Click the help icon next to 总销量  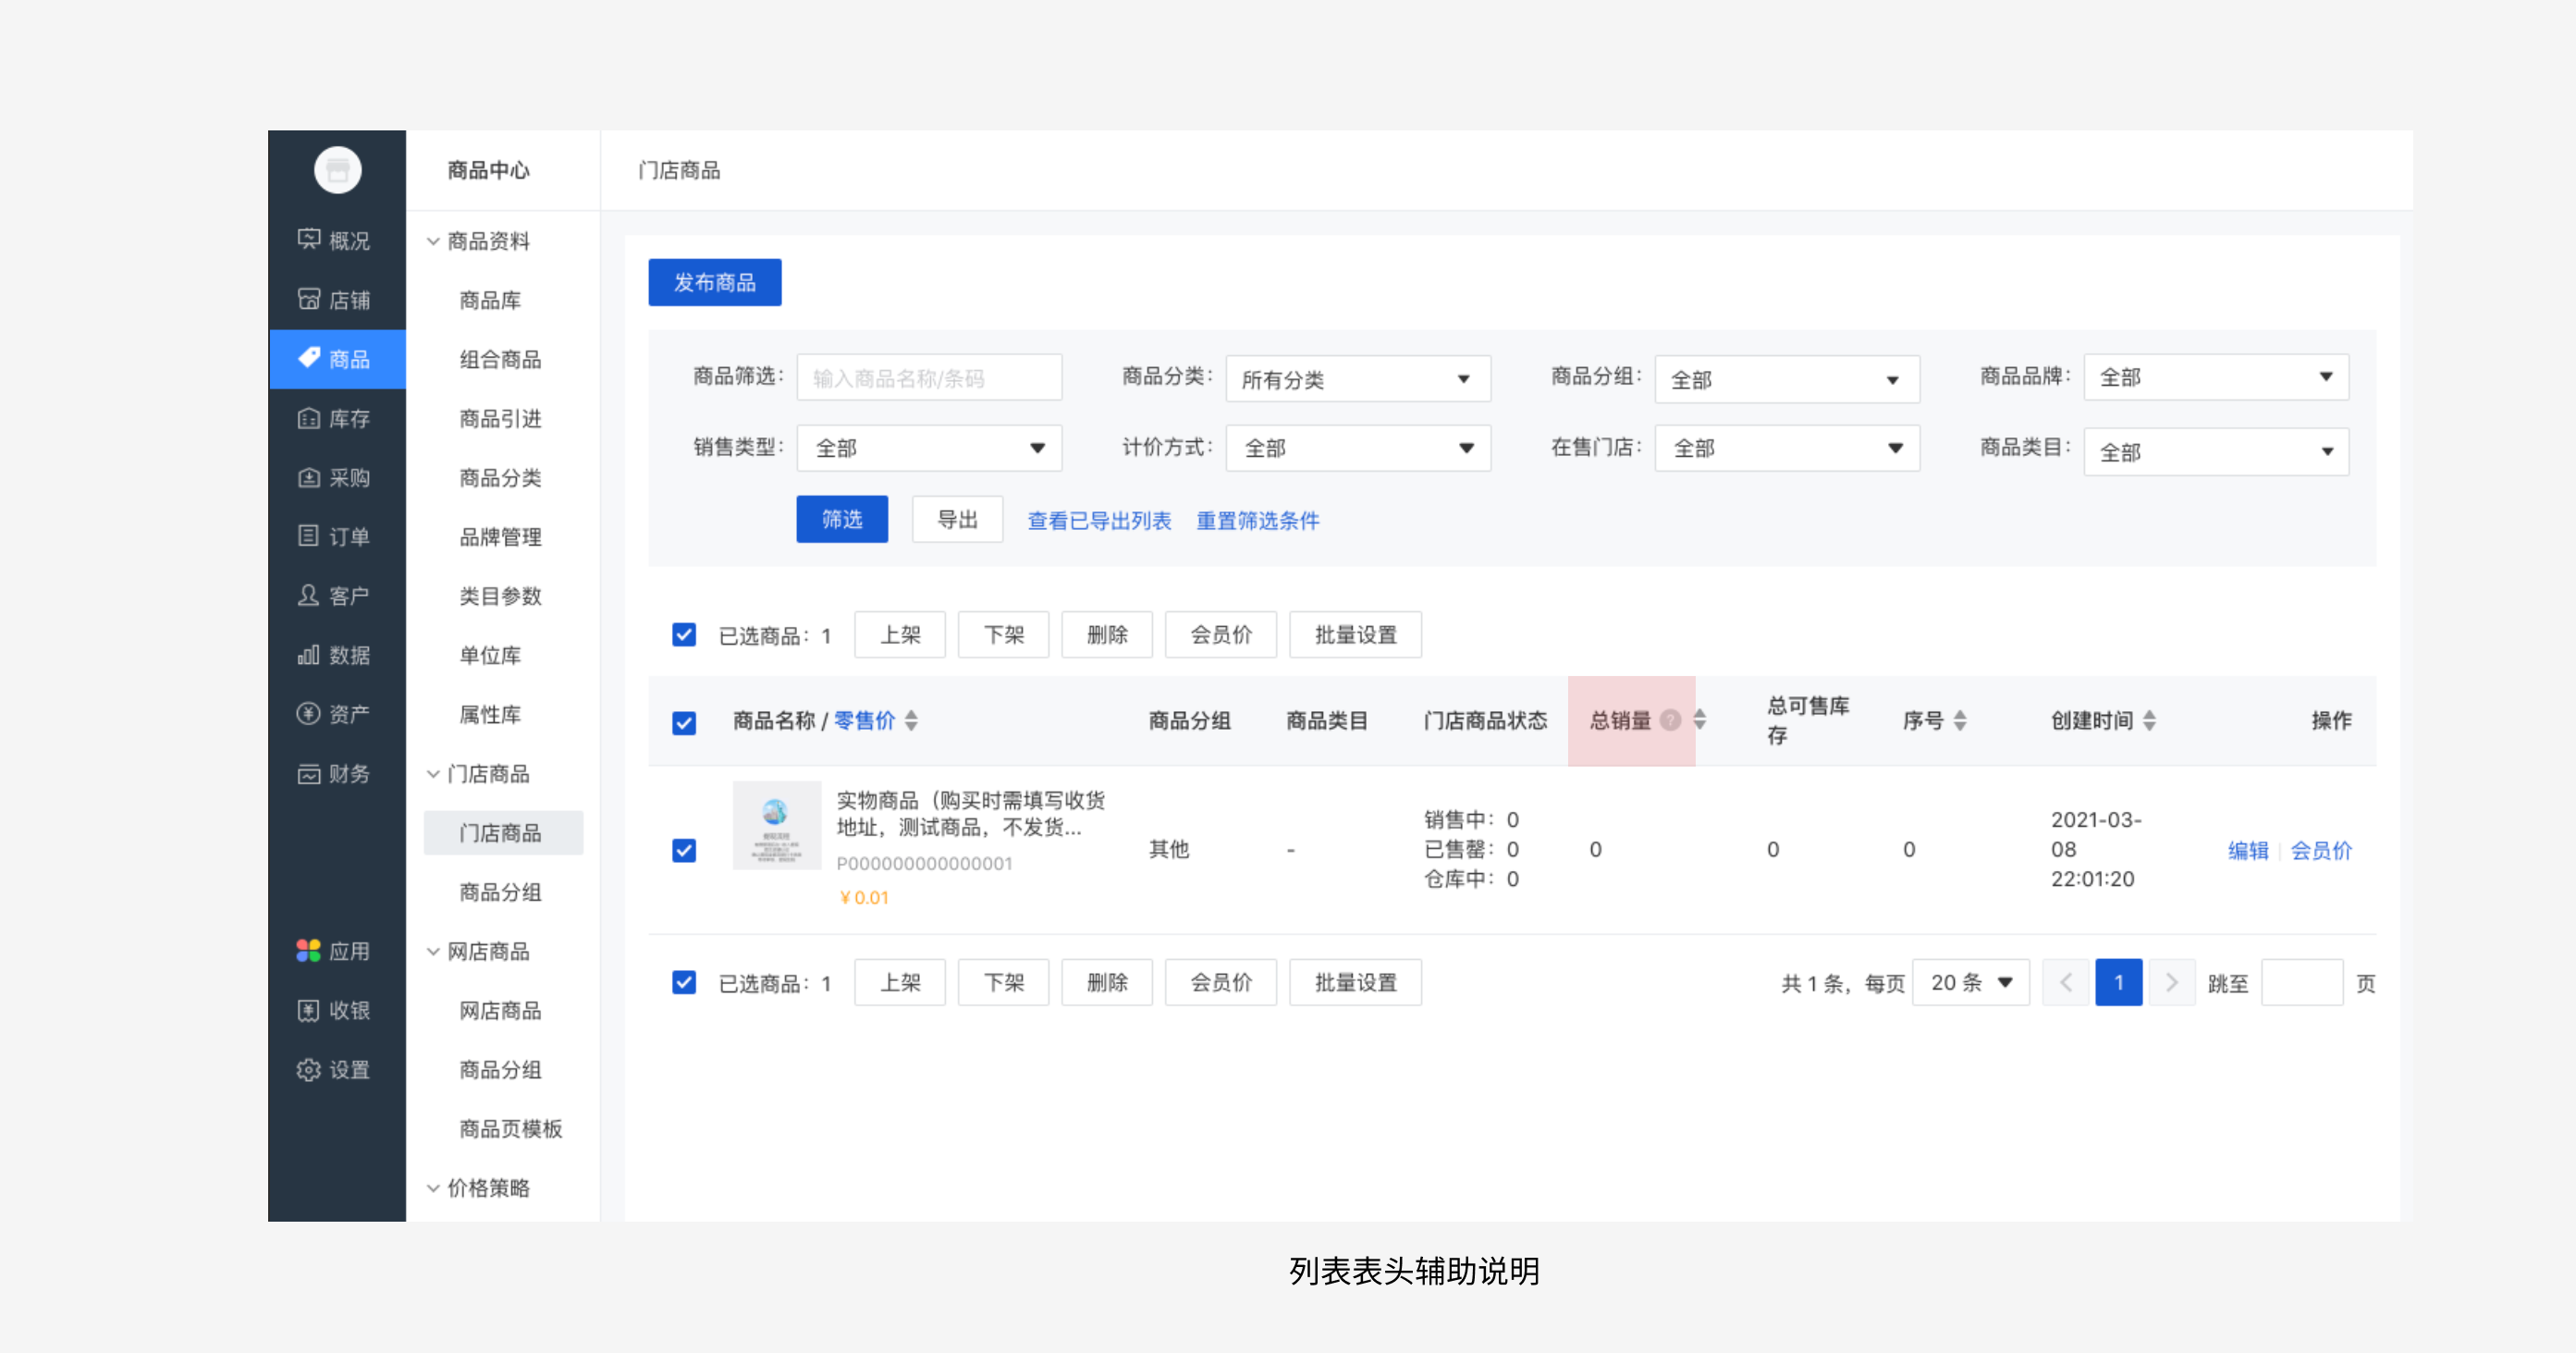point(1670,720)
